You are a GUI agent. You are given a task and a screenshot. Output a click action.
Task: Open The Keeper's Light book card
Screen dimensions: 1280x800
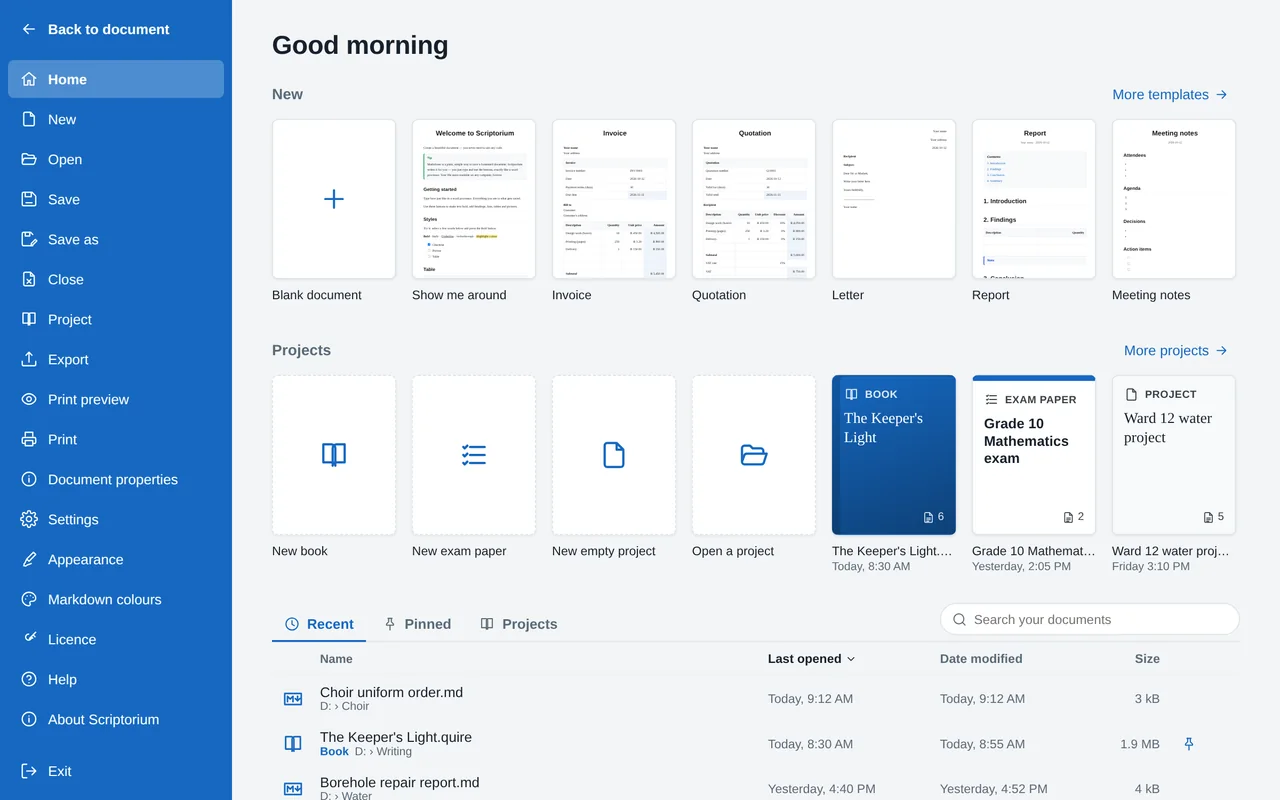click(894, 455)
